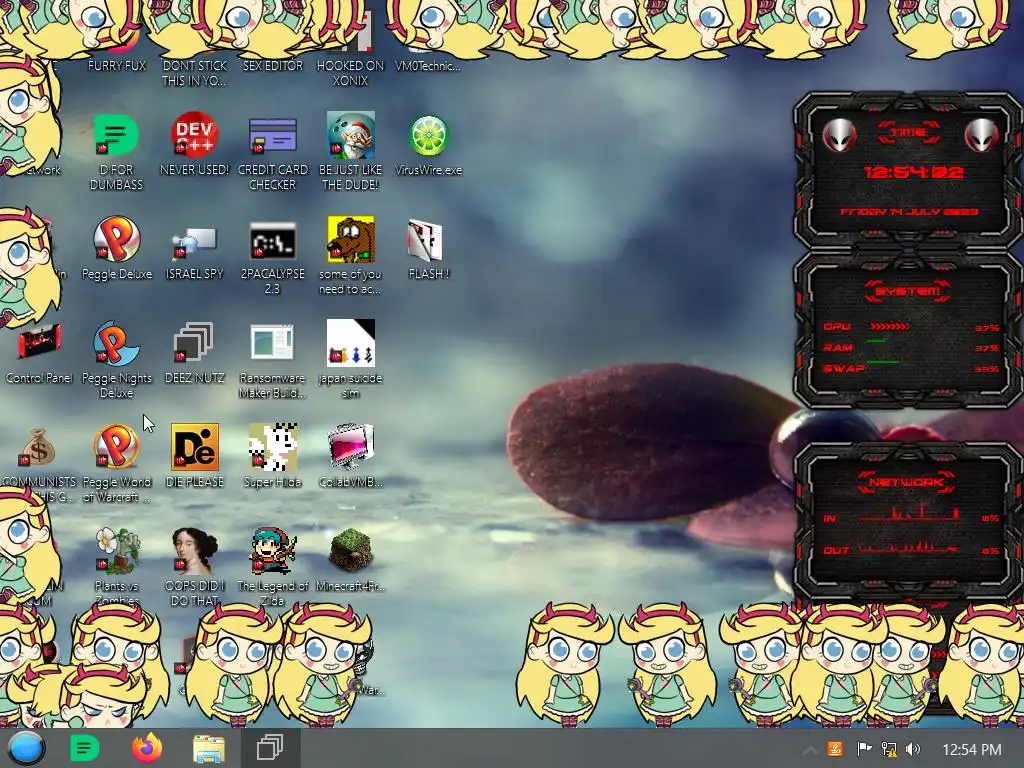The image size is (1024, 768).
Task: Click the 12:54 PM taskbar clock
Action: pos(972,750)
